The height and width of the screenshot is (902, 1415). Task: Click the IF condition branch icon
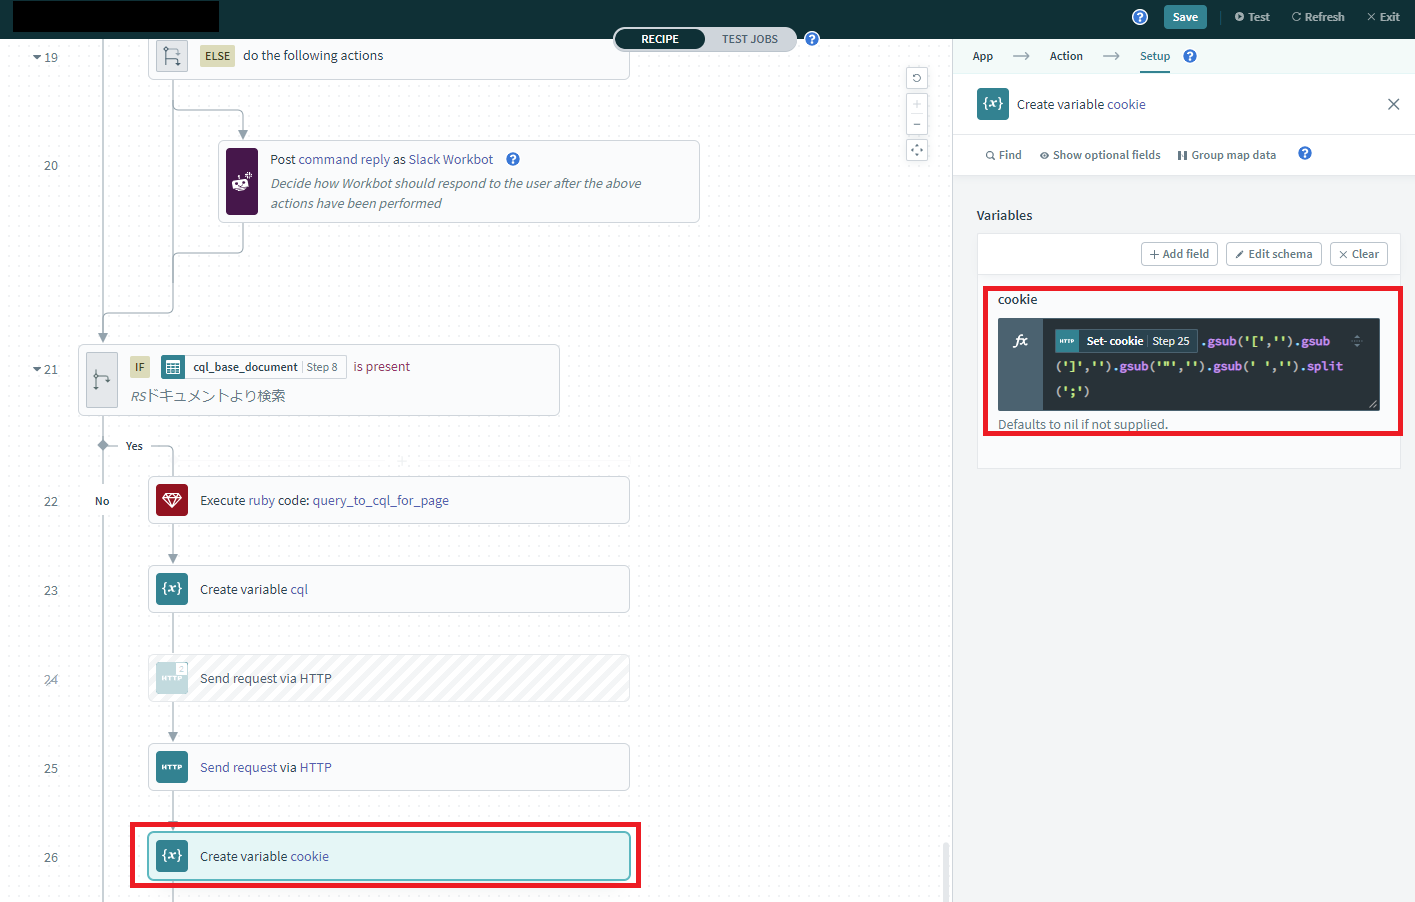pos(102,380)
